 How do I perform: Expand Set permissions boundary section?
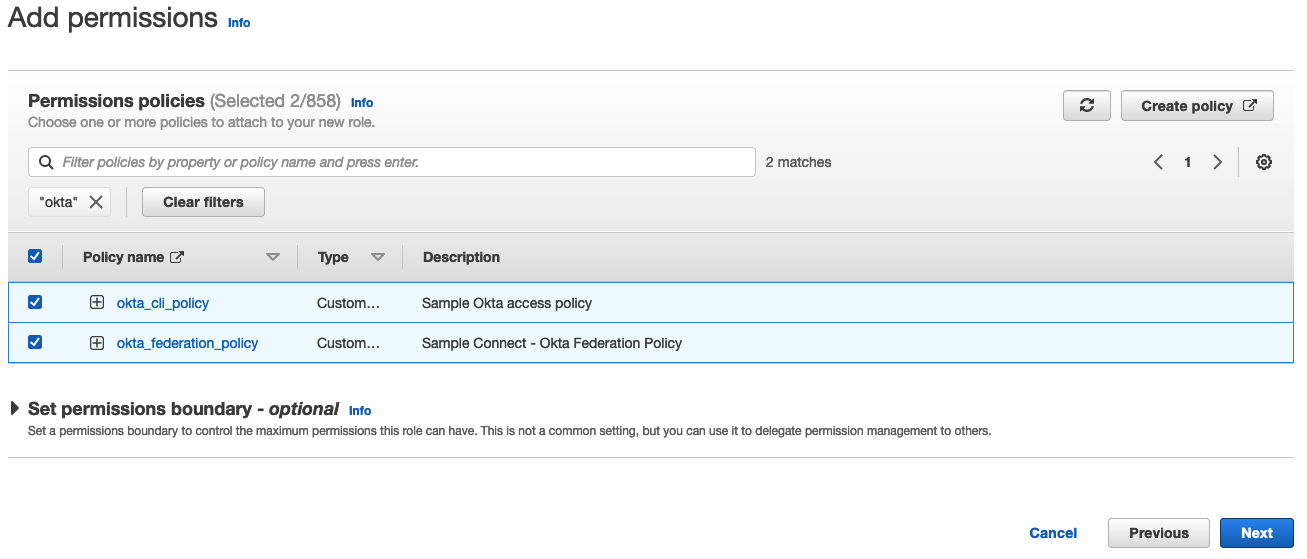15,409
